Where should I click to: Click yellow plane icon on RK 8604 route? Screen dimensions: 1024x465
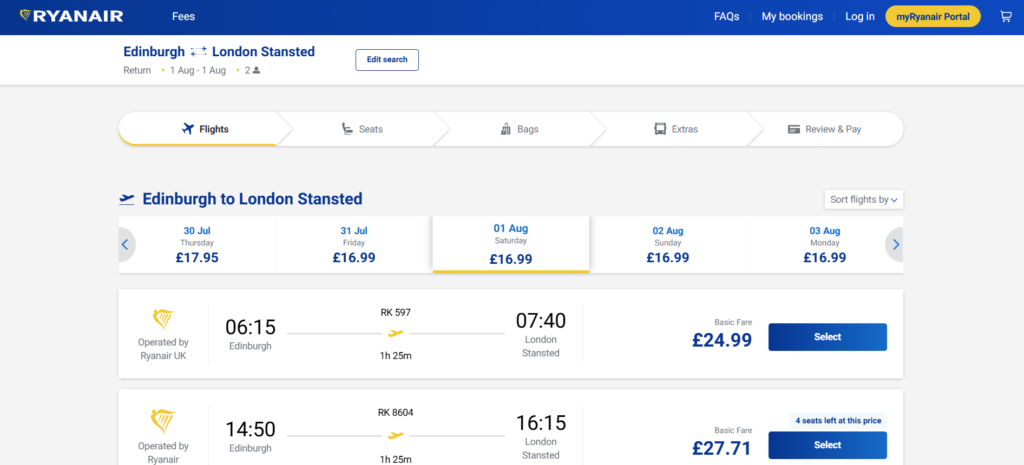tap(396, 435)
